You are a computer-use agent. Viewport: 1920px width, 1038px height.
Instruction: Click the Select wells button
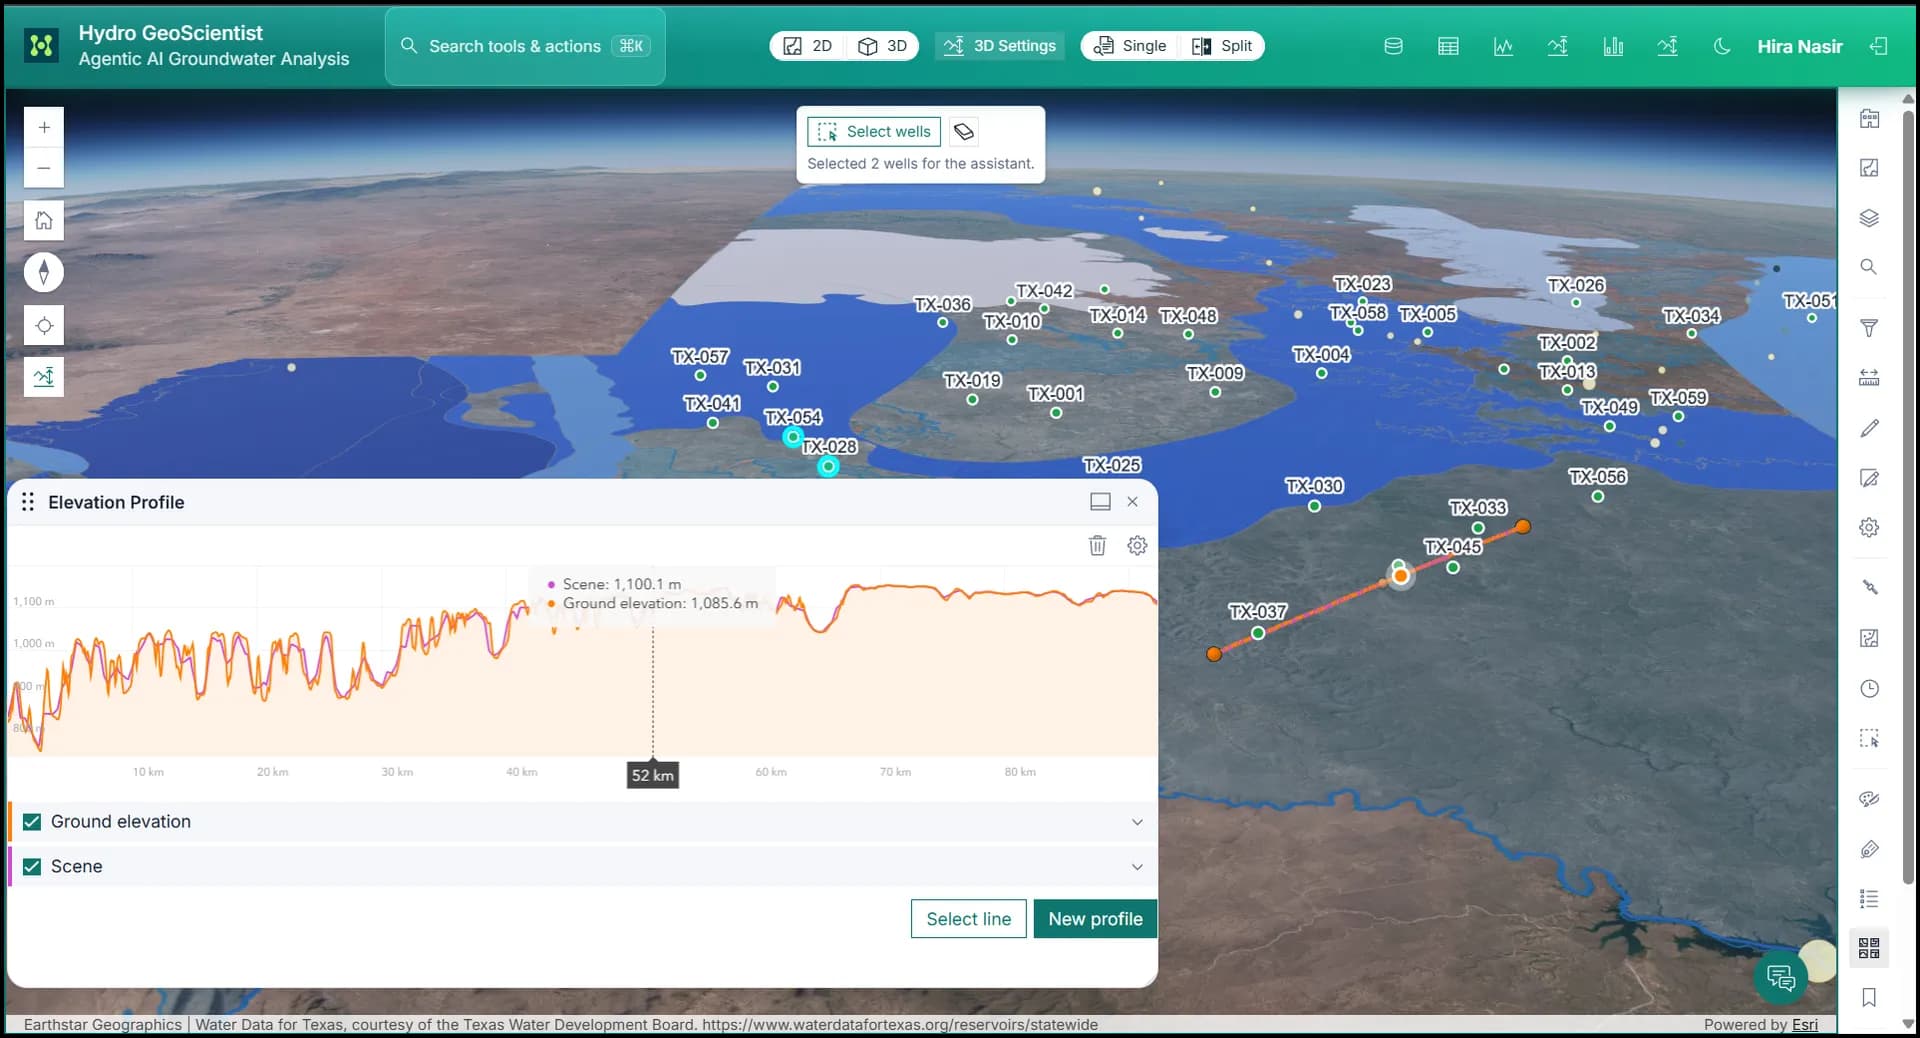pyautogui.click(x=875, y=132)
